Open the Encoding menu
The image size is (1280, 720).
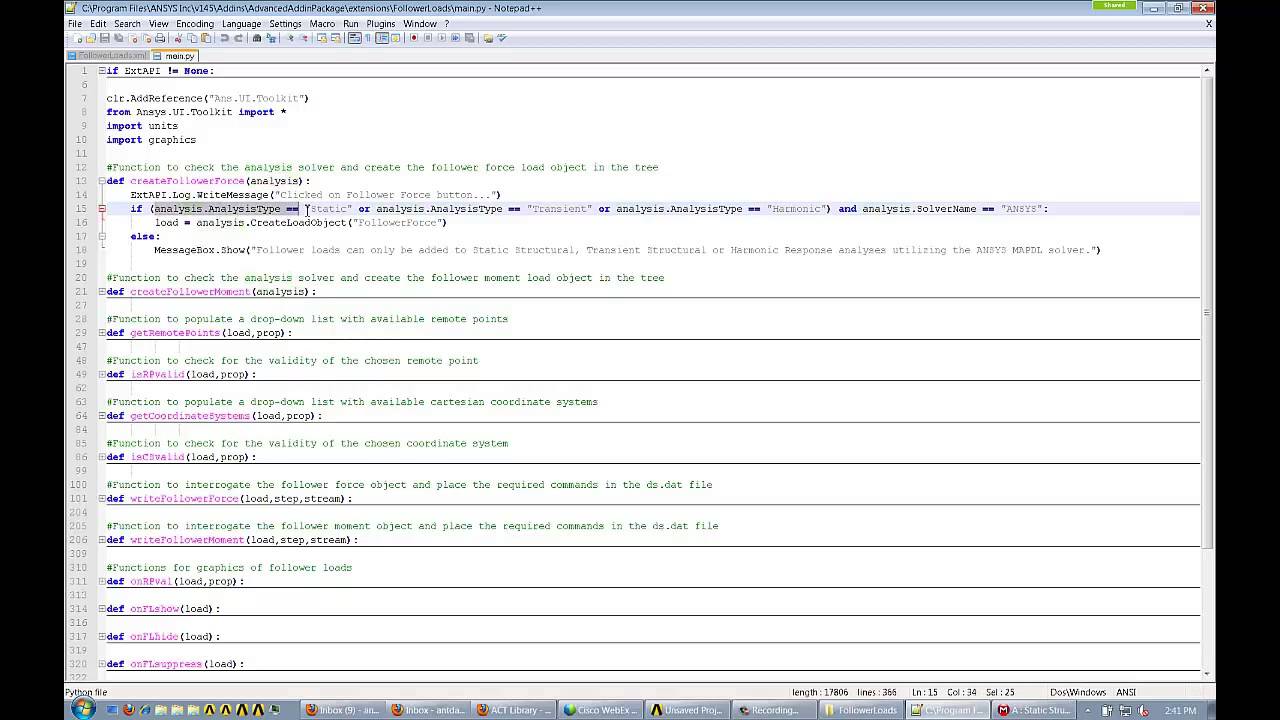point(195,23)
